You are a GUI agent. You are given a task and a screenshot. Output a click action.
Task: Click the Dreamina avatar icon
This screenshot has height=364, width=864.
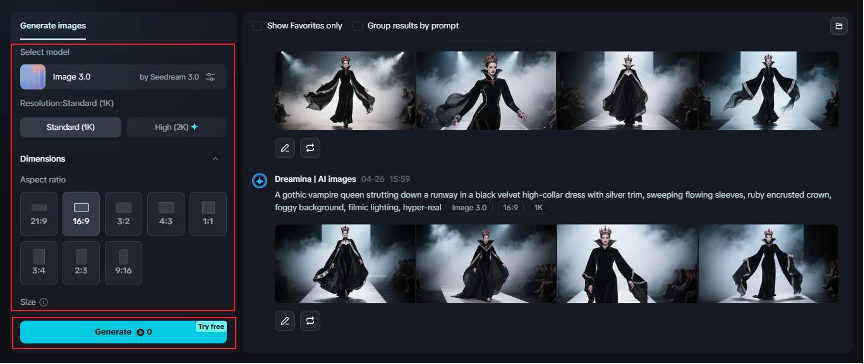click(260, 180)
